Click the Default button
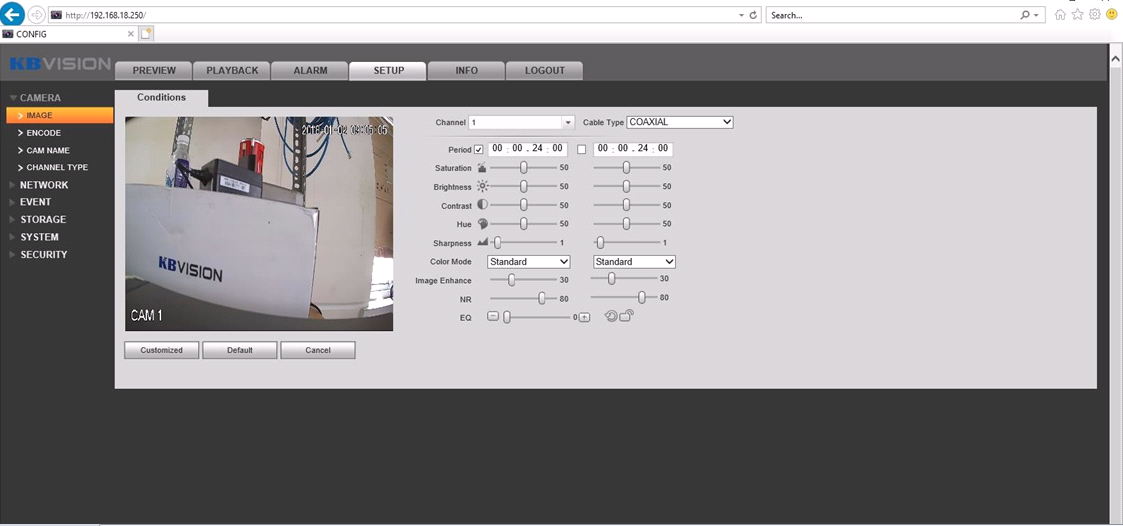The height and width of the screenshot is (526, 1123). tap(240, 350)
